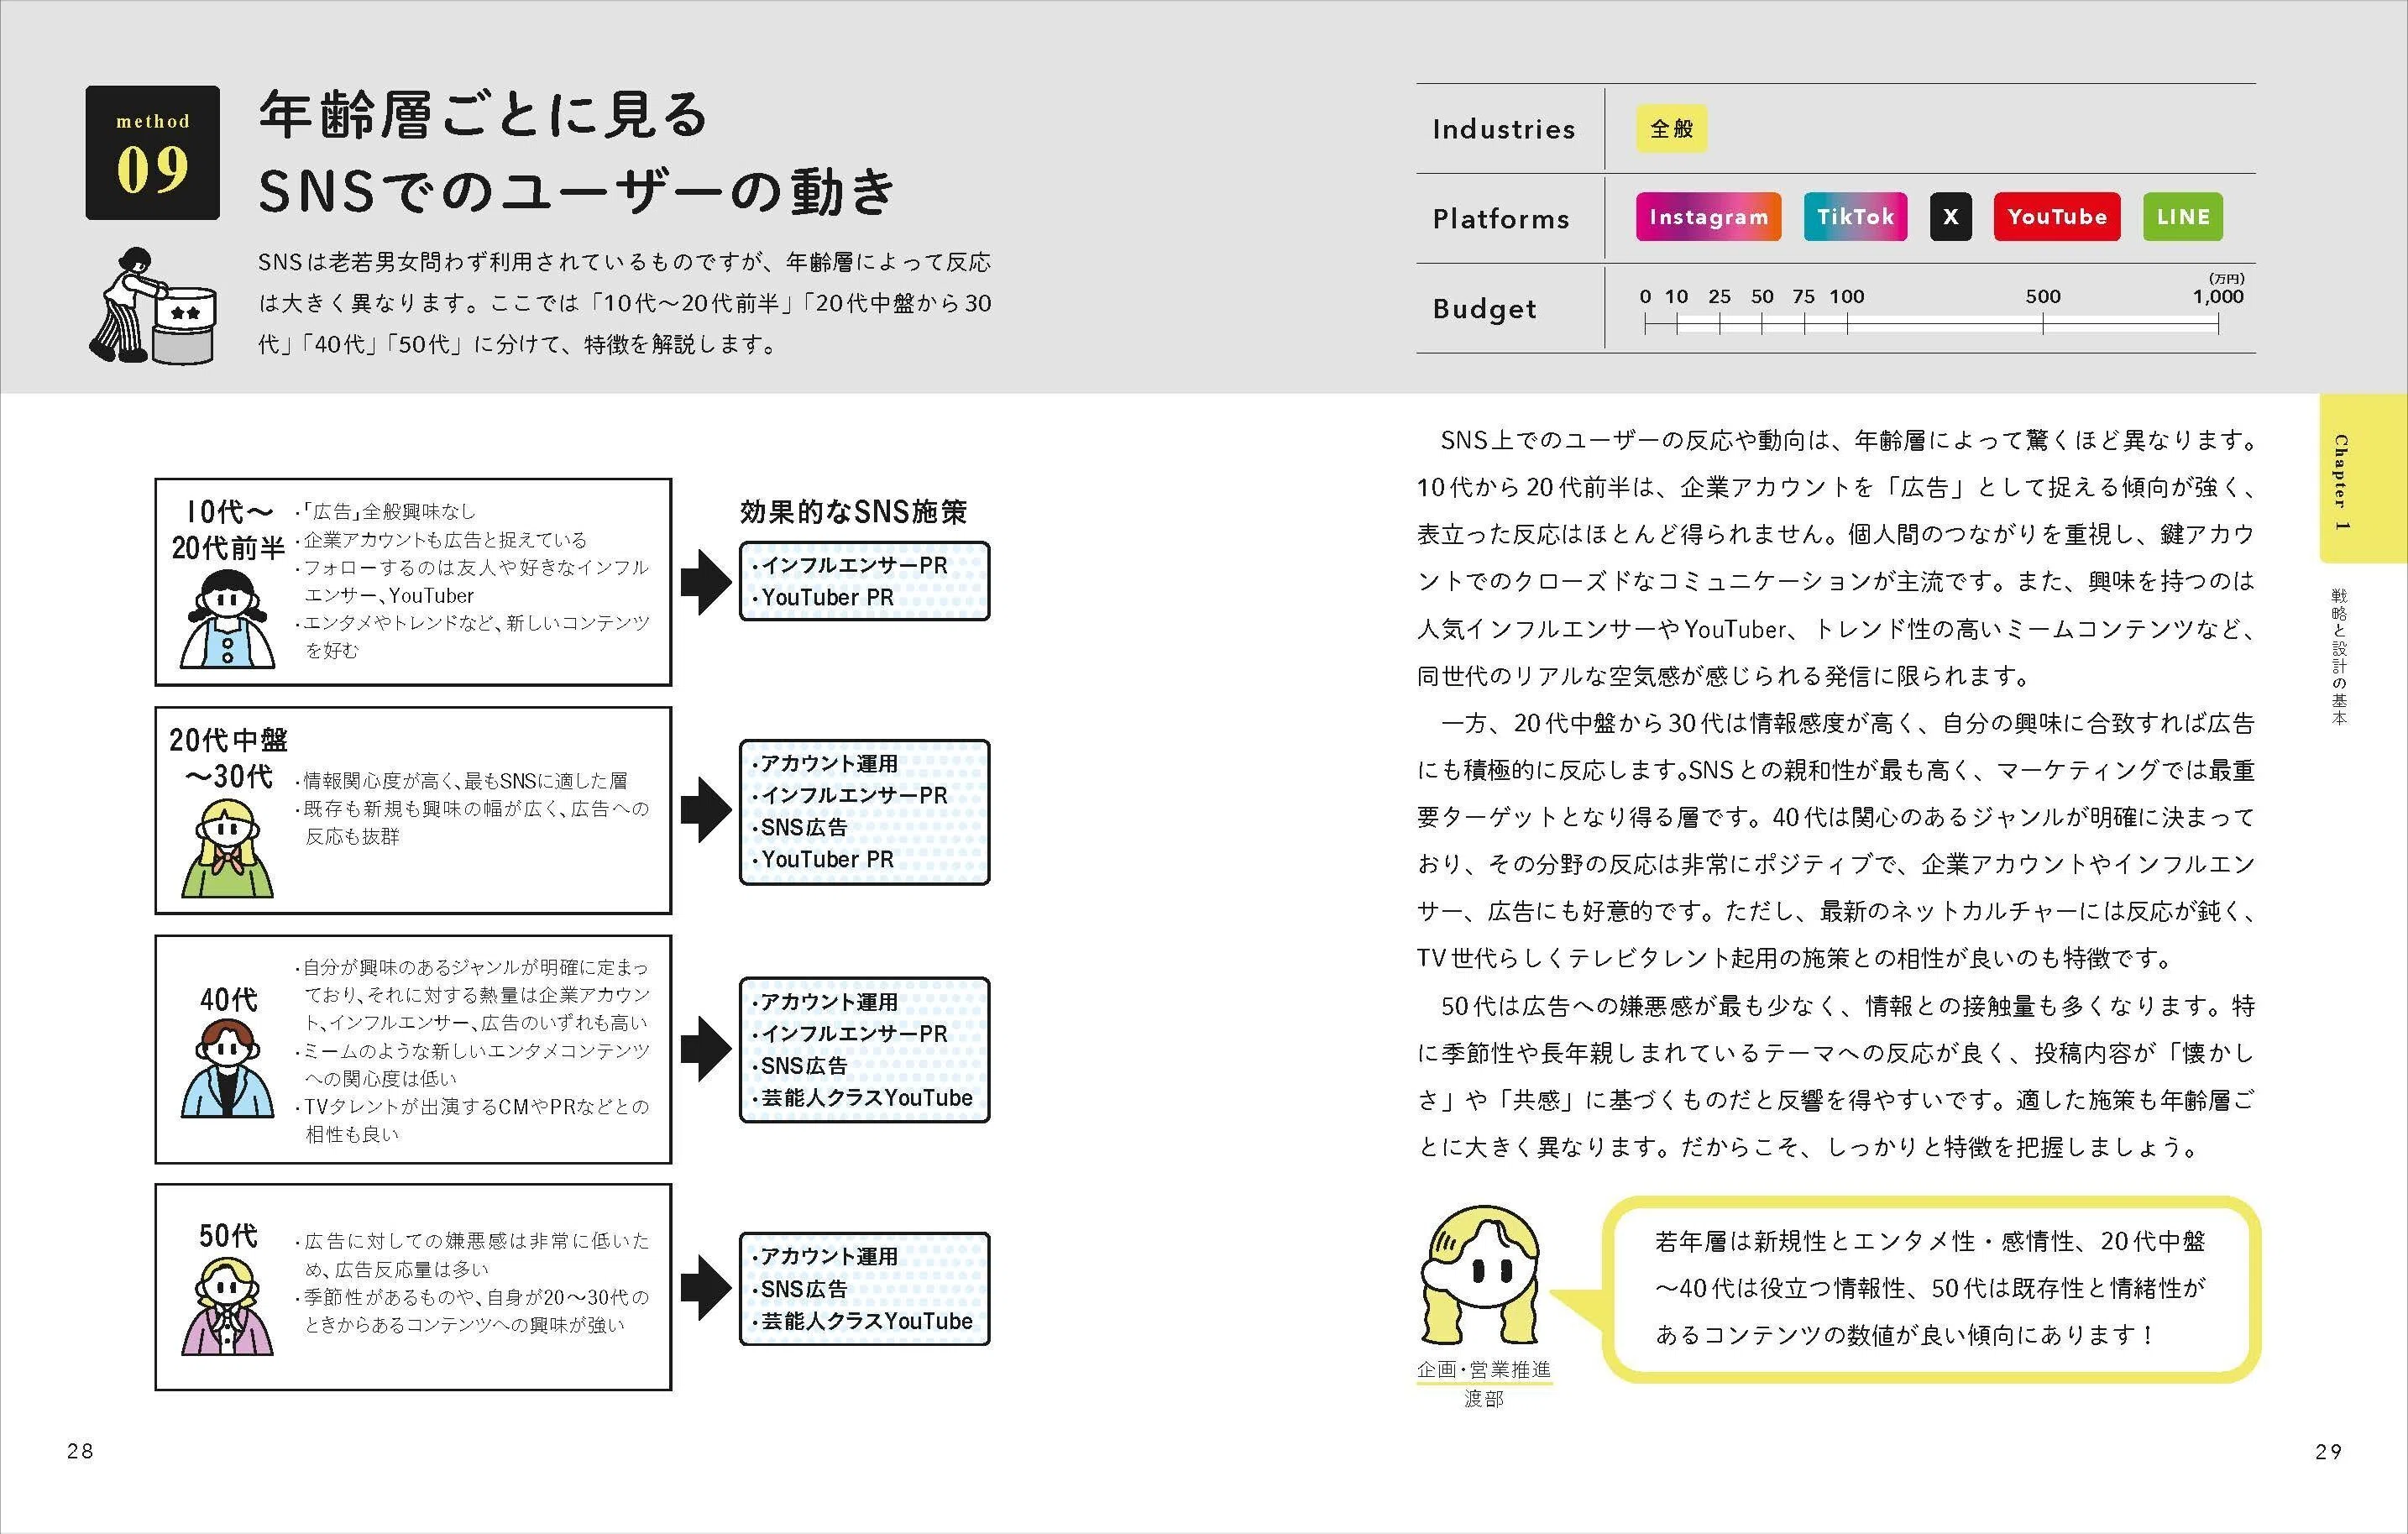Click the Chapter 1 yellow side tab
The width and height of the screenshot is (2408, 1534).
(2364, 478)
